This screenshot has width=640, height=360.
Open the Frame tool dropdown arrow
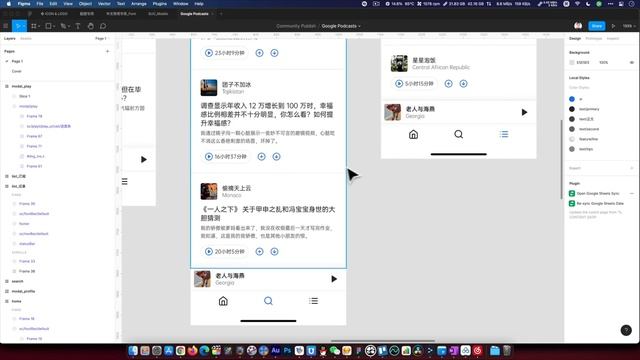[39, 26]
